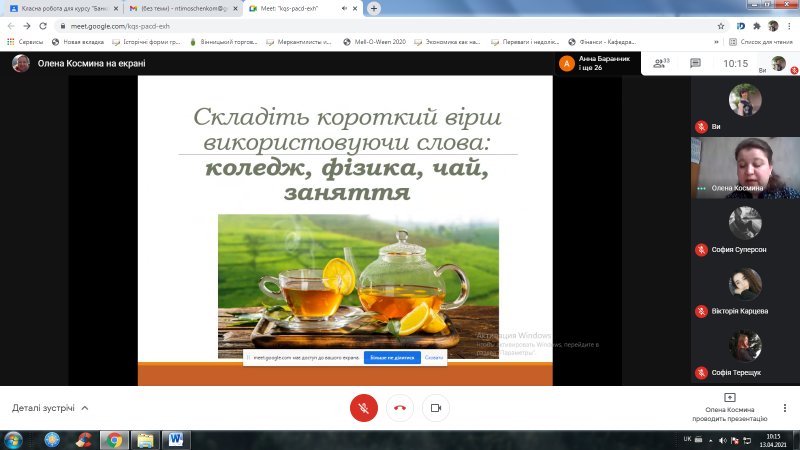Open the Экономика как на... bookmark
Screen dimensions: 800x450
[447, 42]
